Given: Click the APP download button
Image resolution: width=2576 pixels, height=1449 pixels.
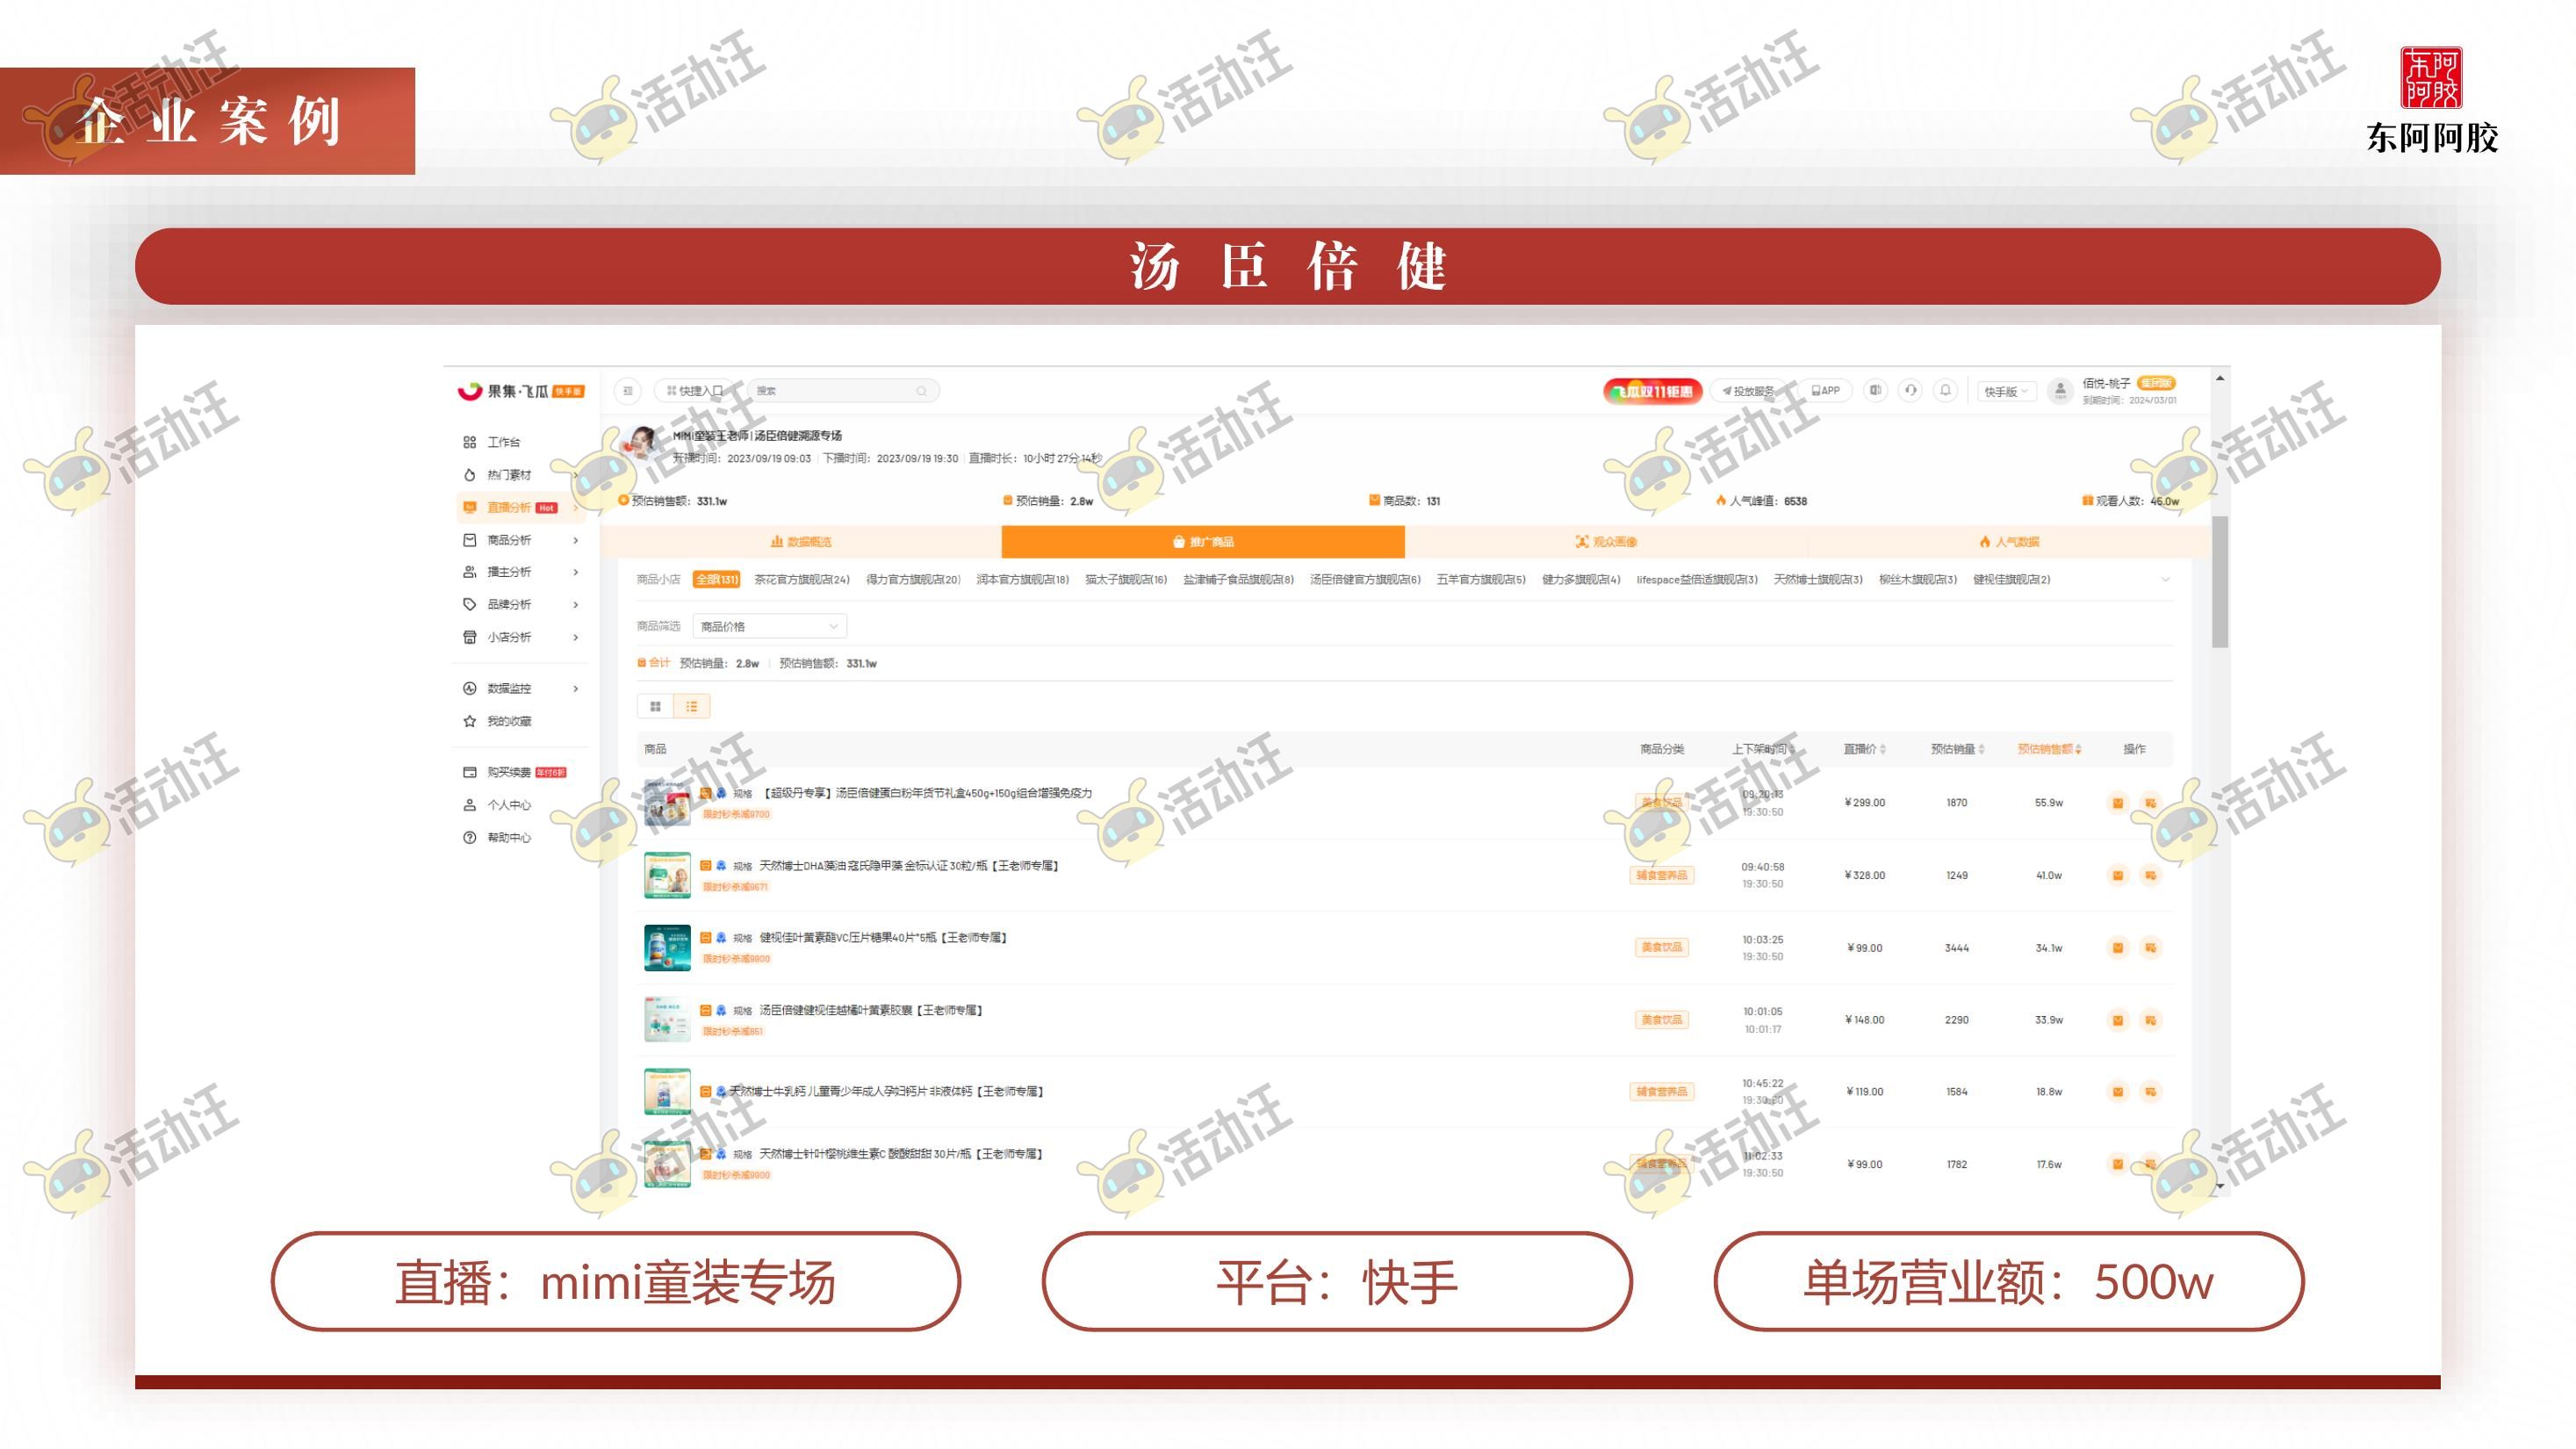Looking at the screenshot, I should tap(1826, 391).
